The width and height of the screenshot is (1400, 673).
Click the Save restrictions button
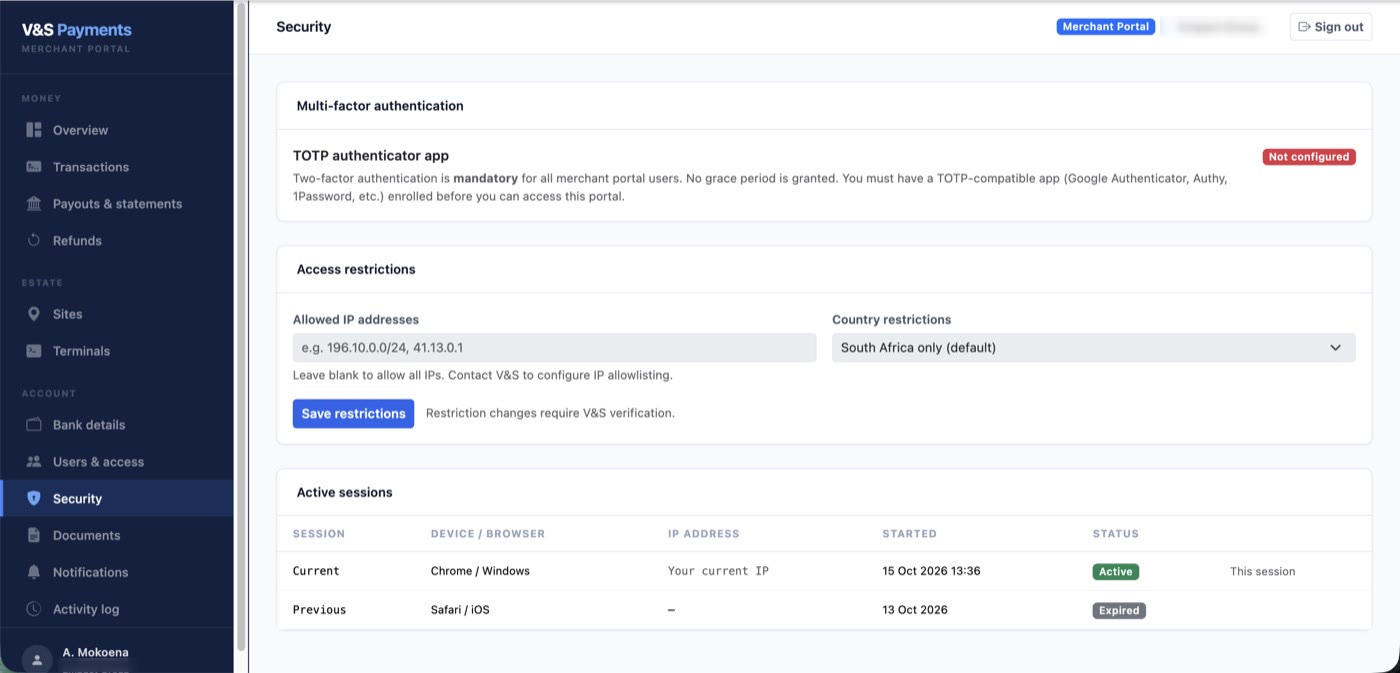tap(353, 414)
